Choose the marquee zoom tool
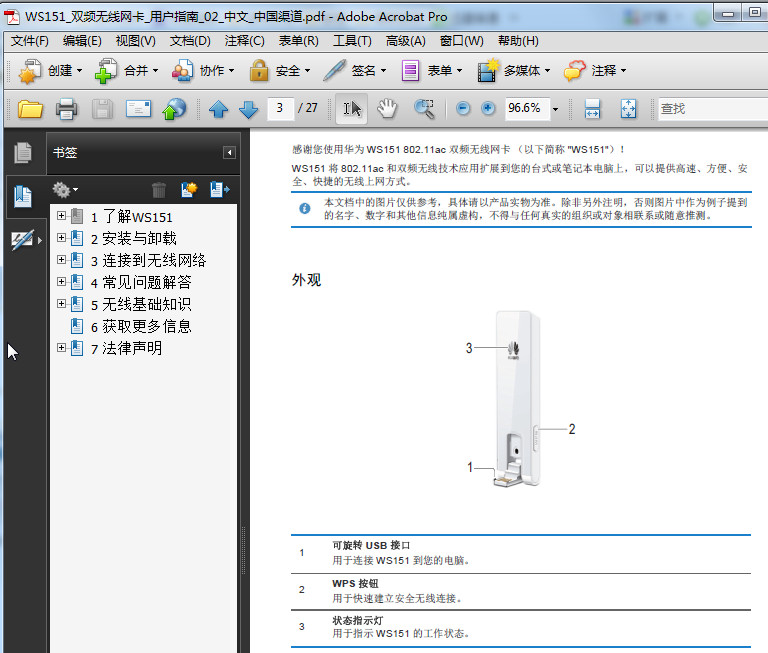The width and height of the screenshot is (768, 653). (424, 109)
